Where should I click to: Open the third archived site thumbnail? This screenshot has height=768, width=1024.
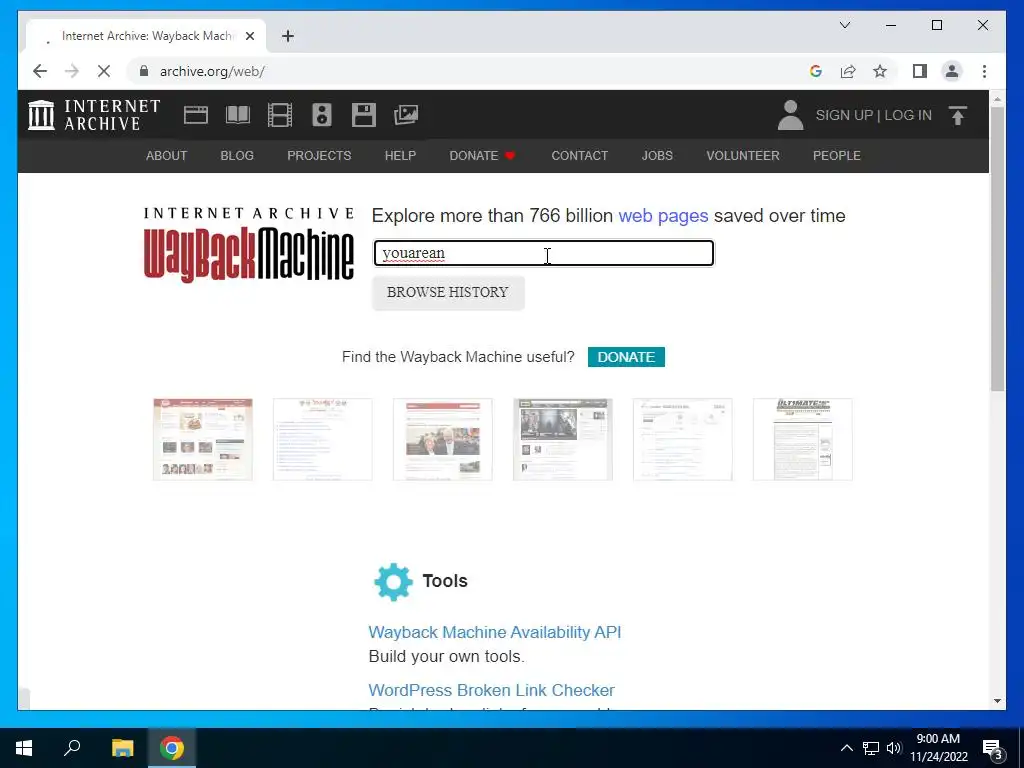coord(443,440)
